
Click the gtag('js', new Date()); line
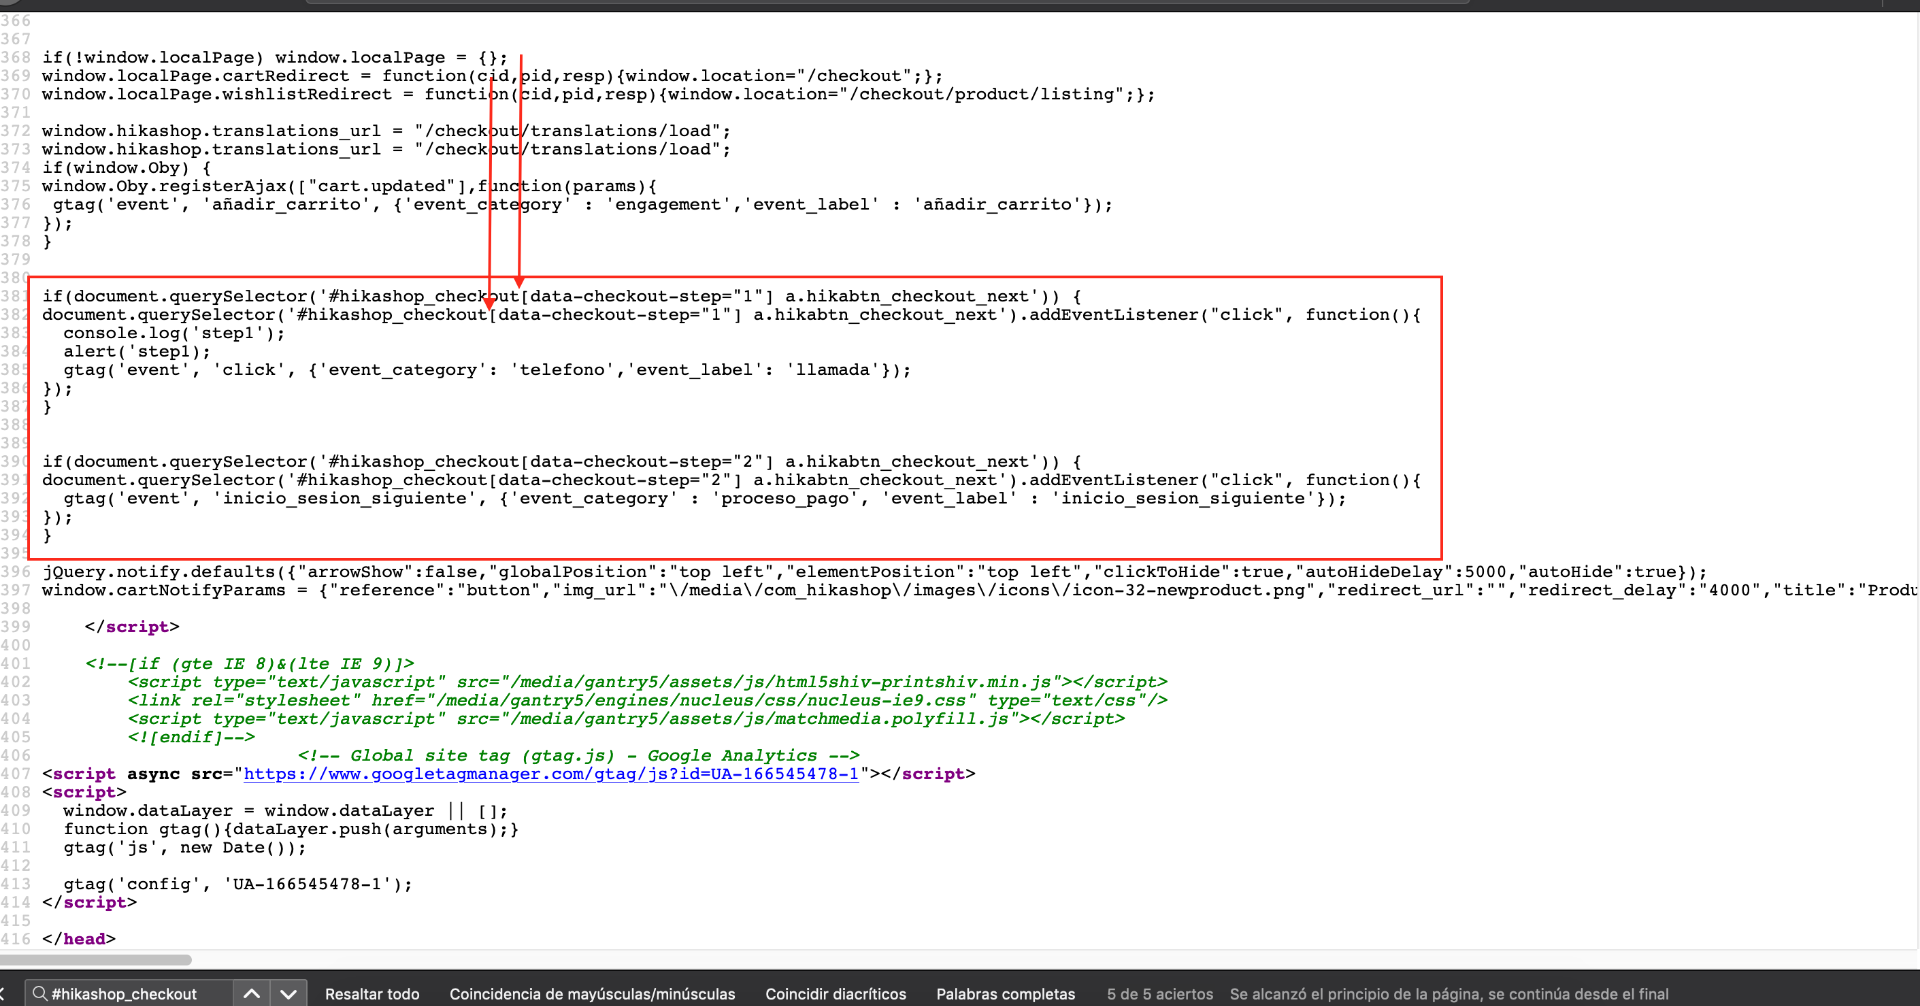pyautogui.click(x=185, y=848)
